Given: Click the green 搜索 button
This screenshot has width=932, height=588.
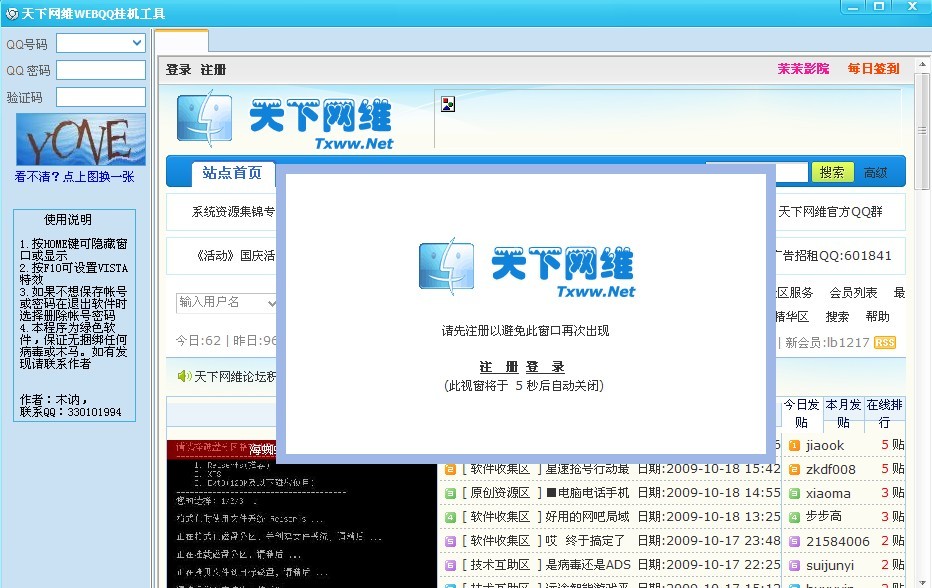Looking at the screenshot, I should (832, 172).
